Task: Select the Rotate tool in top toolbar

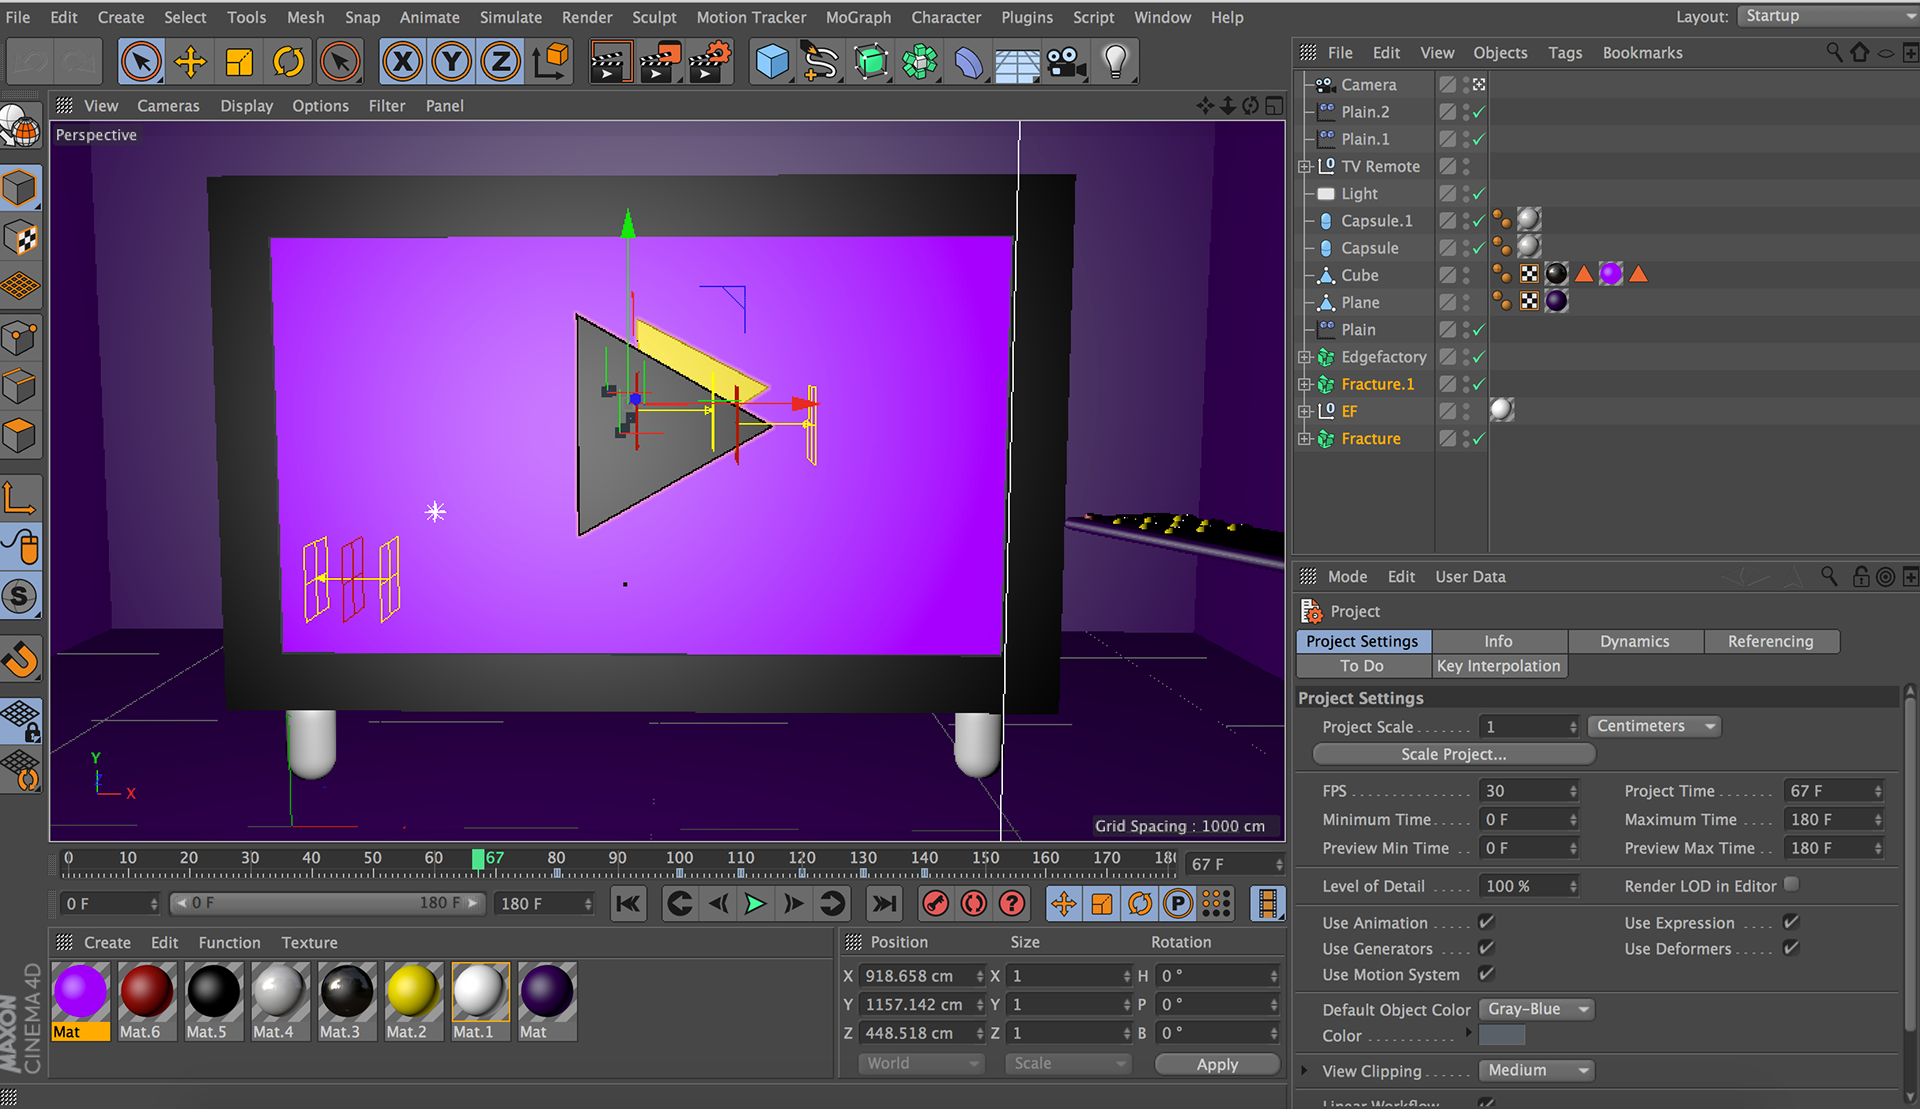Action: (x=289, y=62)
